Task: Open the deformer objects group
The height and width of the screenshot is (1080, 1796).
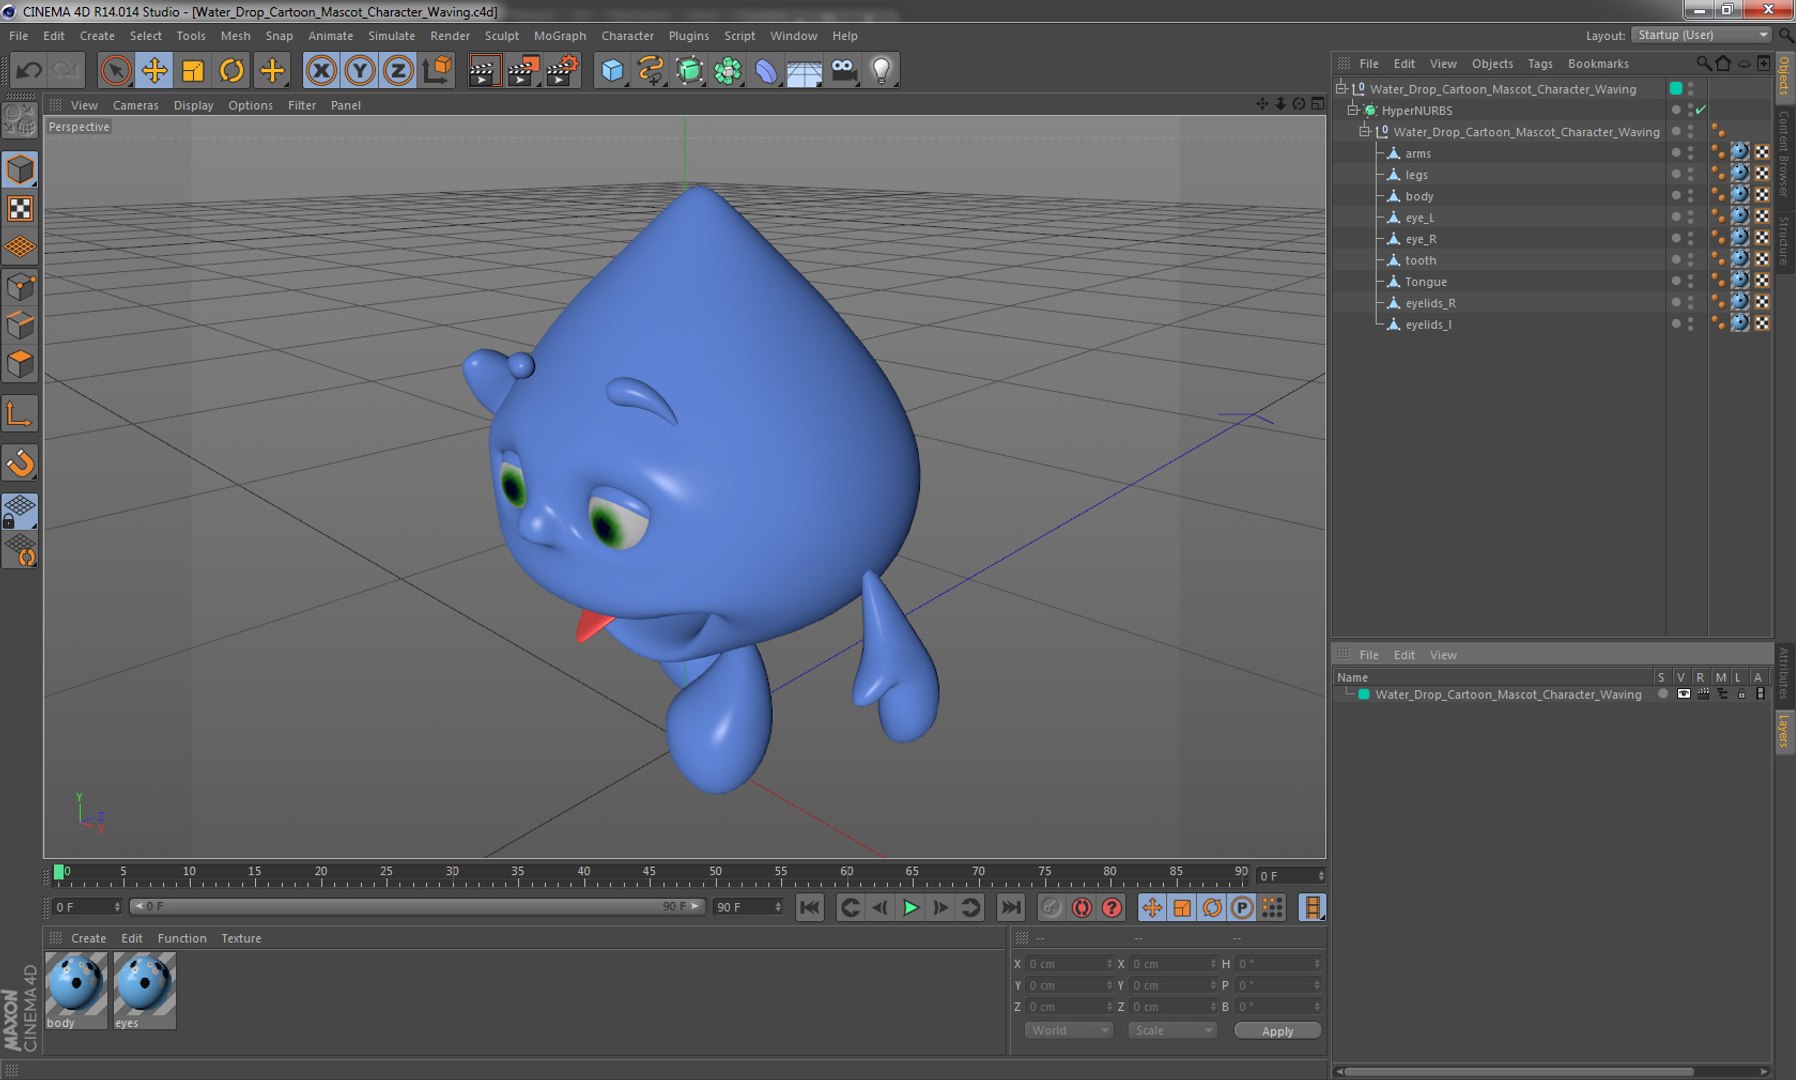Action: click(766, 70)
